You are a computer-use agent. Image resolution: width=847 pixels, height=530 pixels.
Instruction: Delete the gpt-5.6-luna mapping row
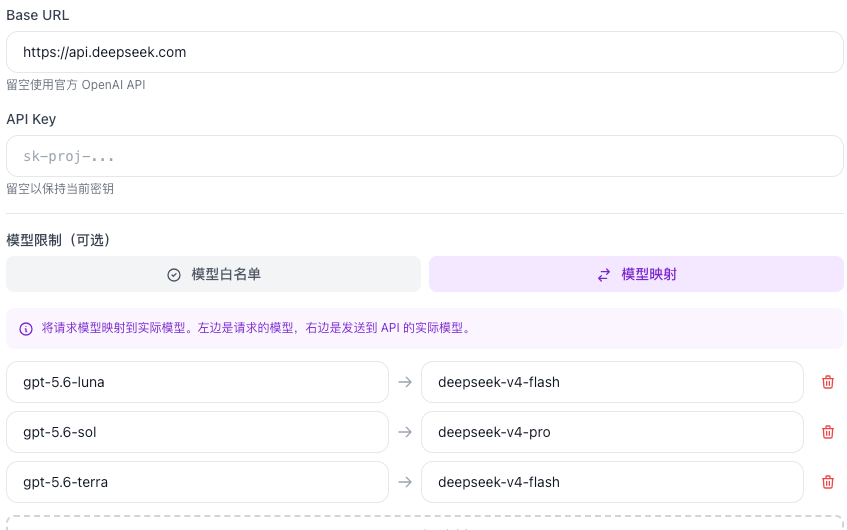(x=828, y=382)
